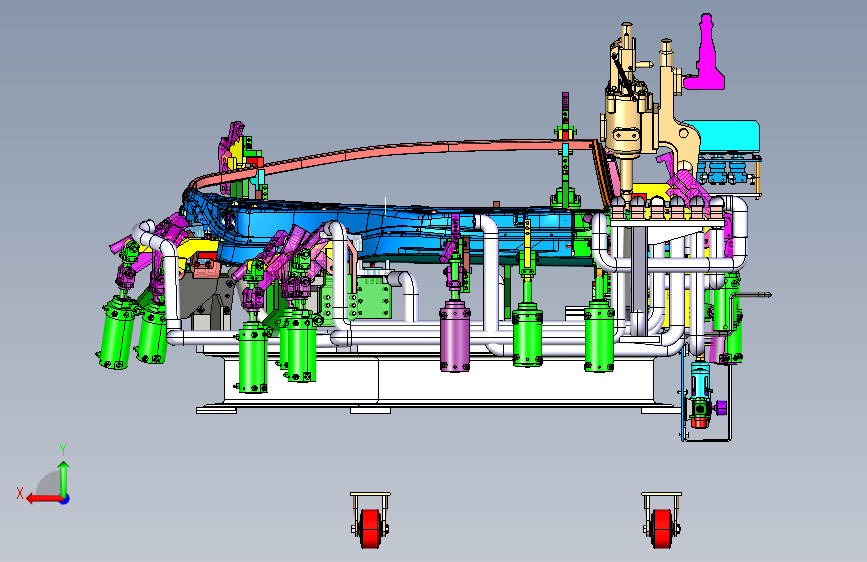Click the red X axis arrow of the triad

pos(44,499)
